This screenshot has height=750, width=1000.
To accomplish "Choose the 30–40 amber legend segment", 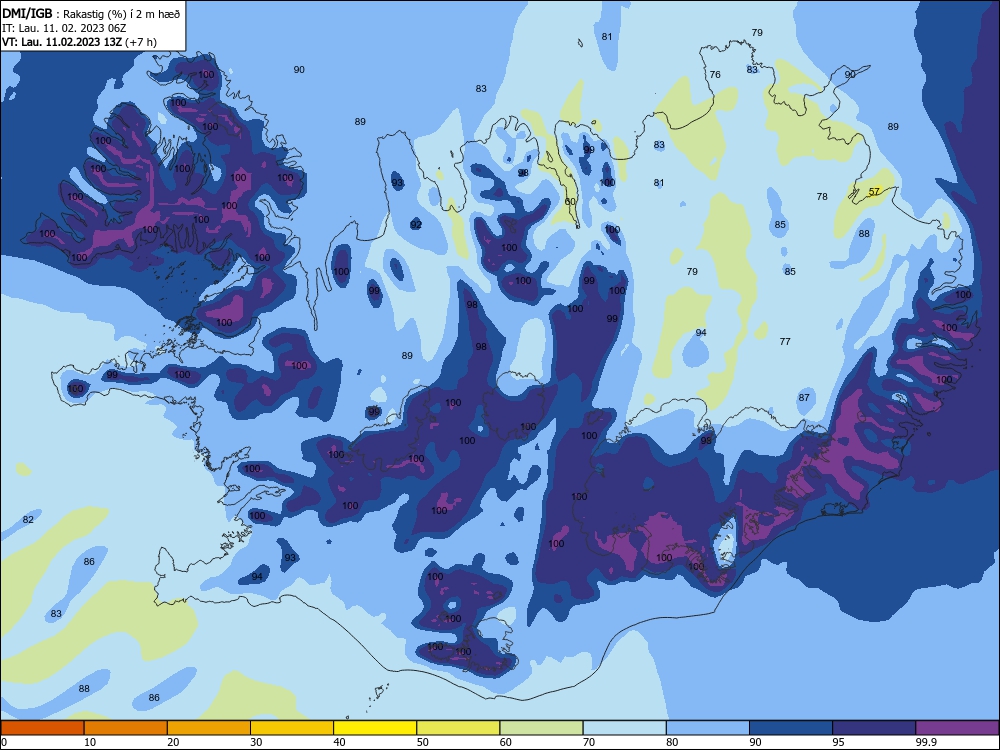I will (x=292, y=728).
